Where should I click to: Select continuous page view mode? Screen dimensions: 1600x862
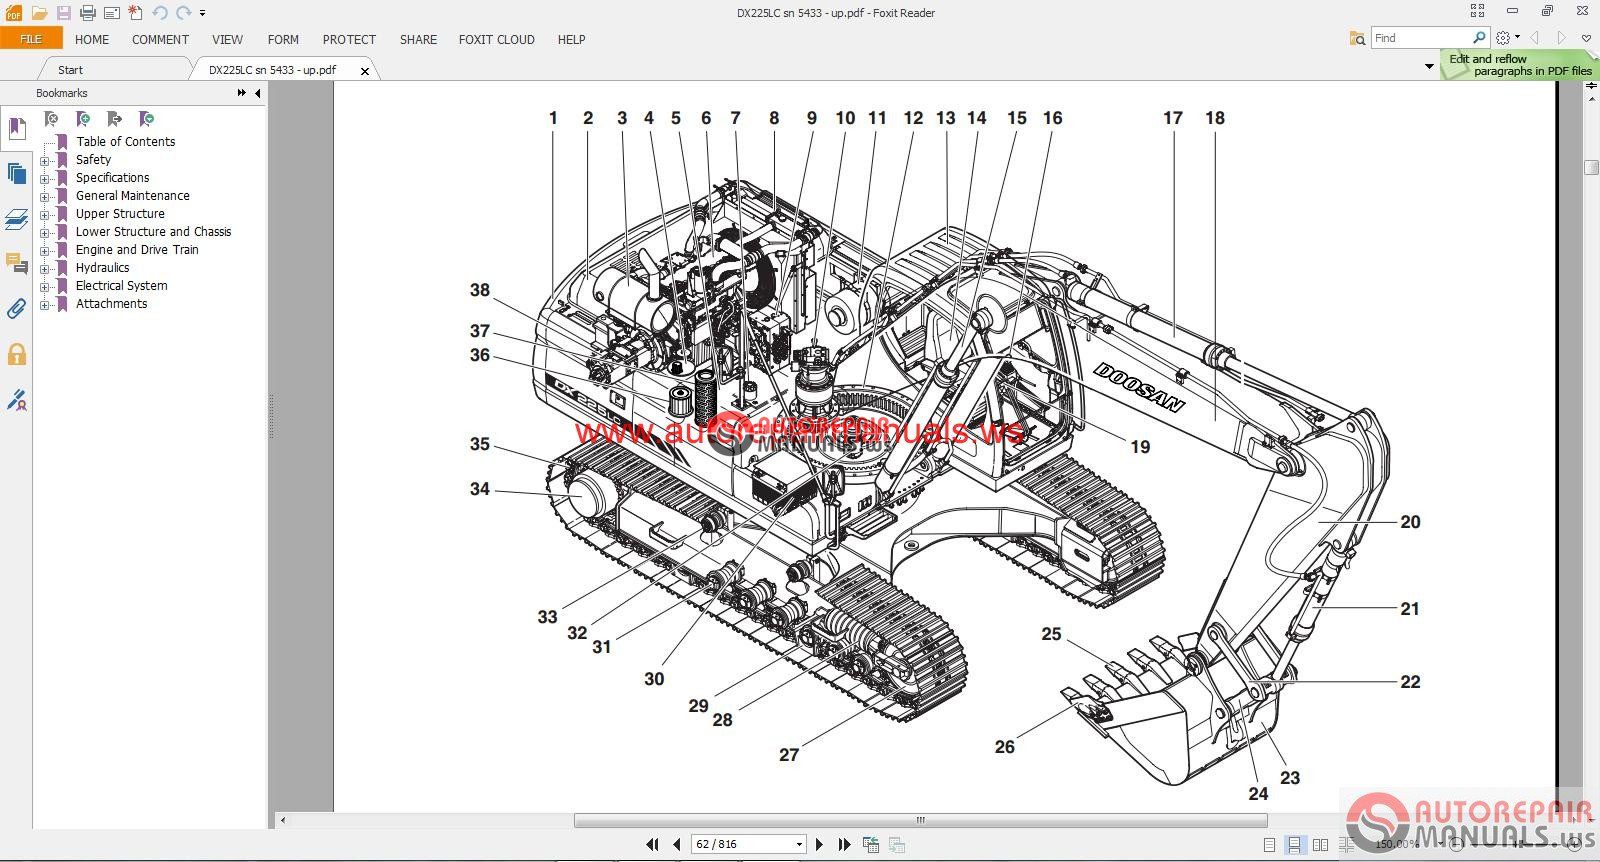1294,845
